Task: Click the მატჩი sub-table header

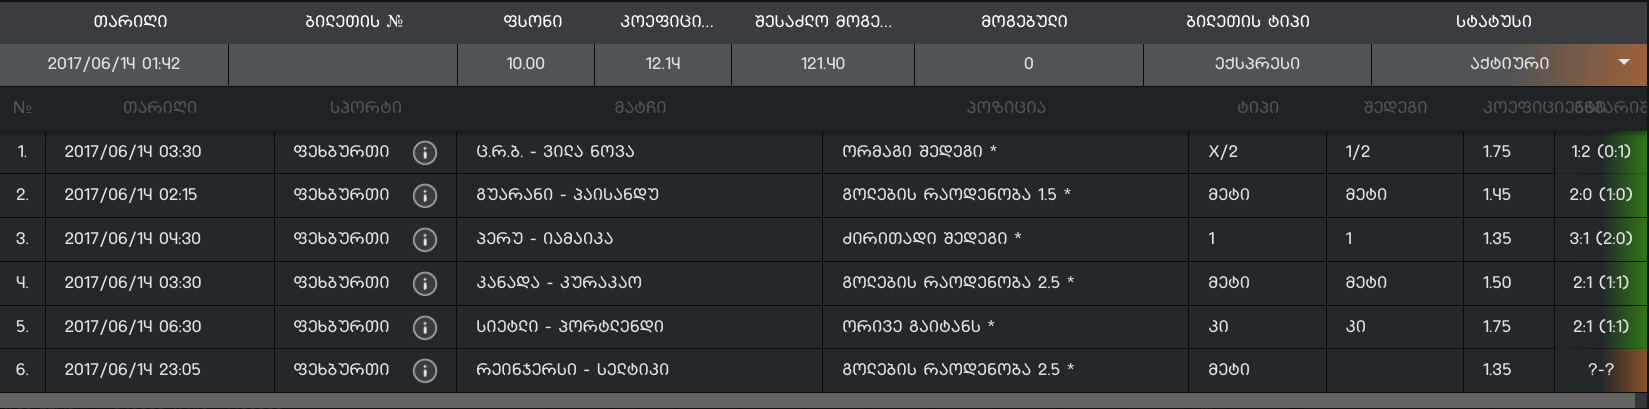Action: (x=640, y=108)
